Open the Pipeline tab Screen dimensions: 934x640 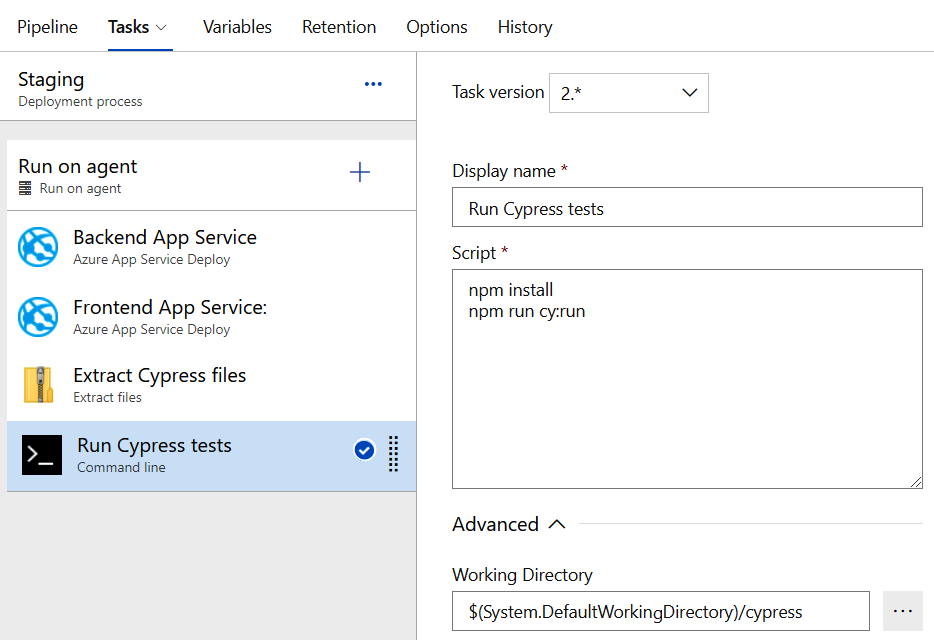point(47,27)
